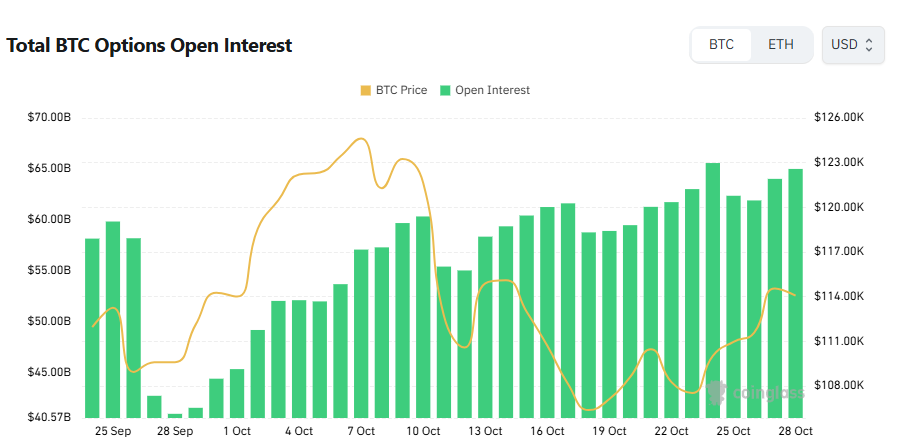Switch to the ETH tab

781,45
